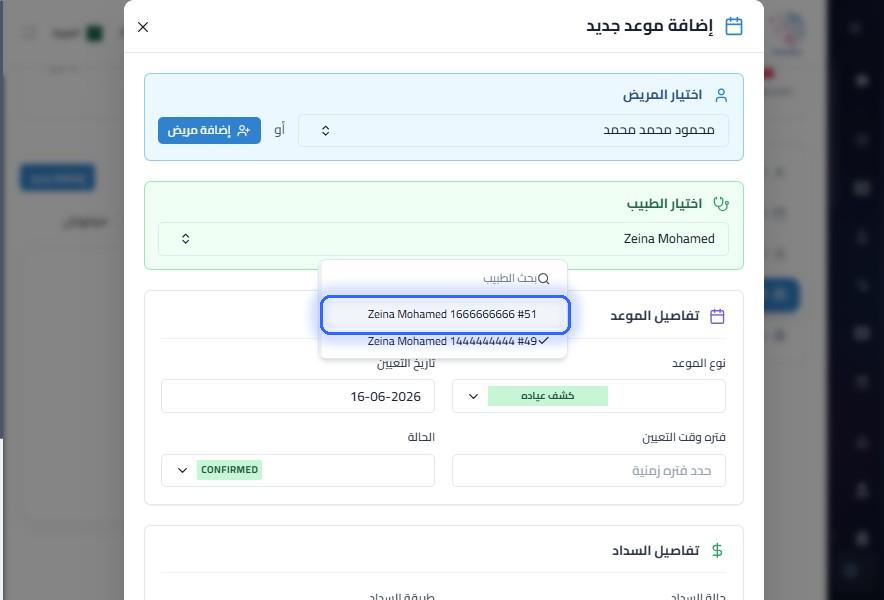Open the الحالة status dropdown
Image resolution: width=884 pixels, height=600 pixels.
298,470
